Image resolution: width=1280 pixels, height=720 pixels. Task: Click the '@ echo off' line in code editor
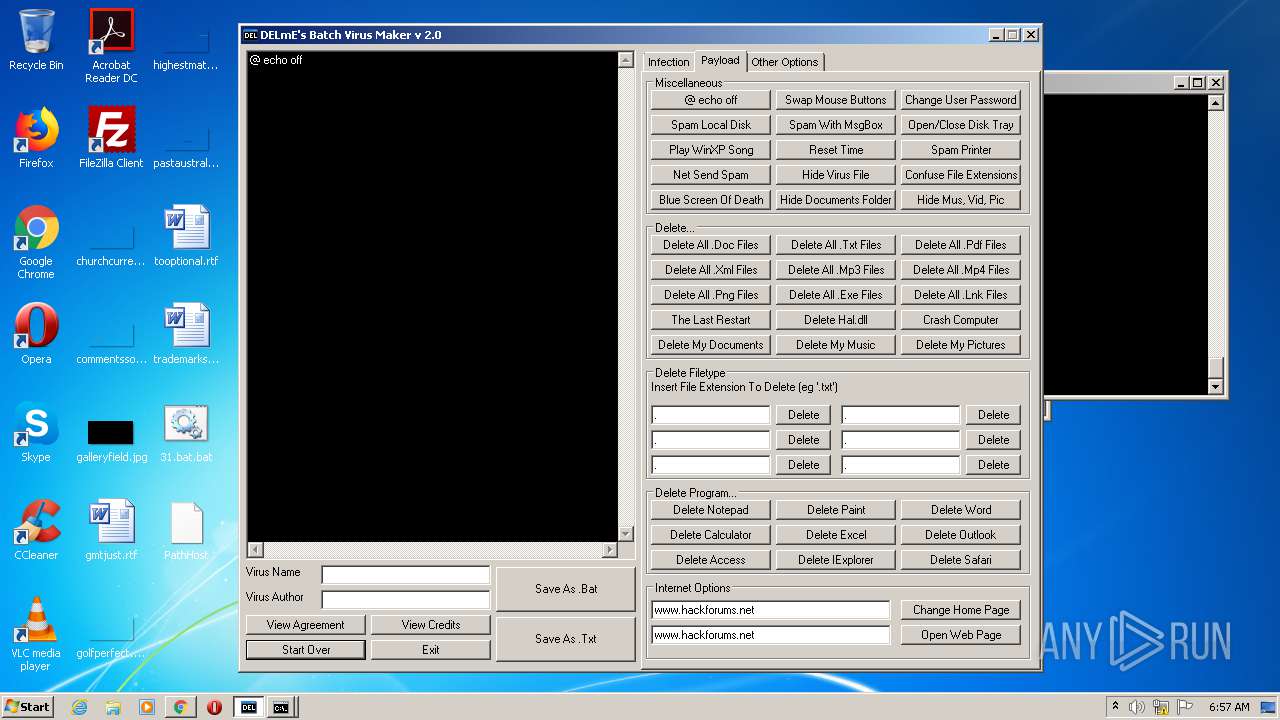tap(276, 60)
